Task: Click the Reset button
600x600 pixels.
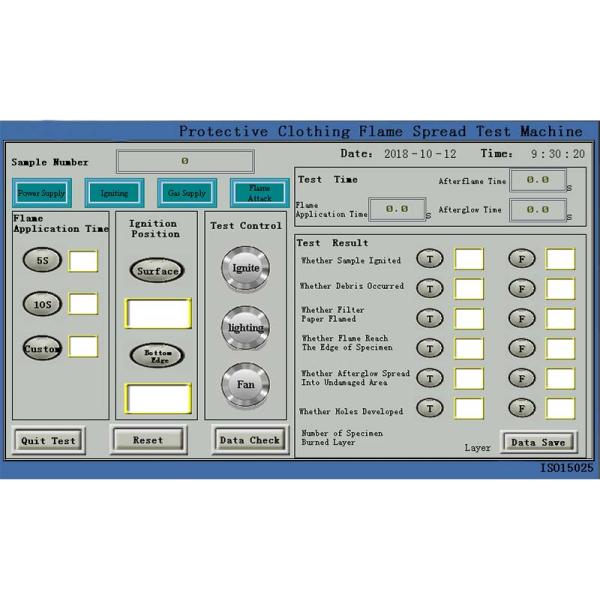Action: coord(148,439)
